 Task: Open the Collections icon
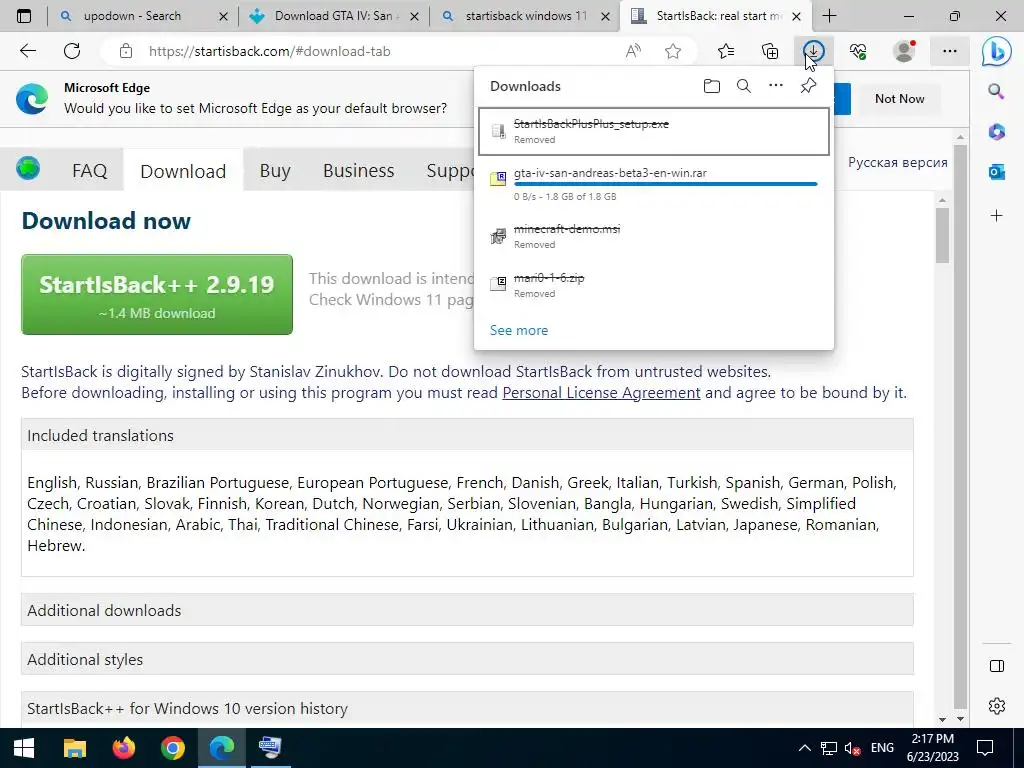[x=770, y=51]
